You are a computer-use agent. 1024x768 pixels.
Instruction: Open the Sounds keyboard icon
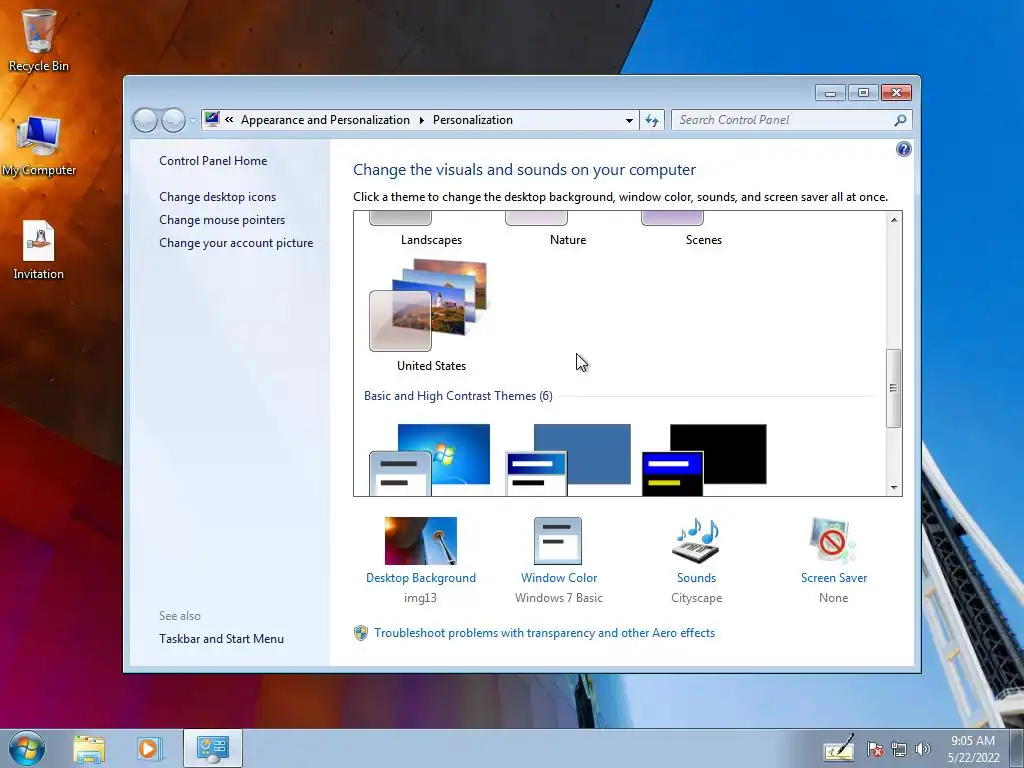[696, 541]
